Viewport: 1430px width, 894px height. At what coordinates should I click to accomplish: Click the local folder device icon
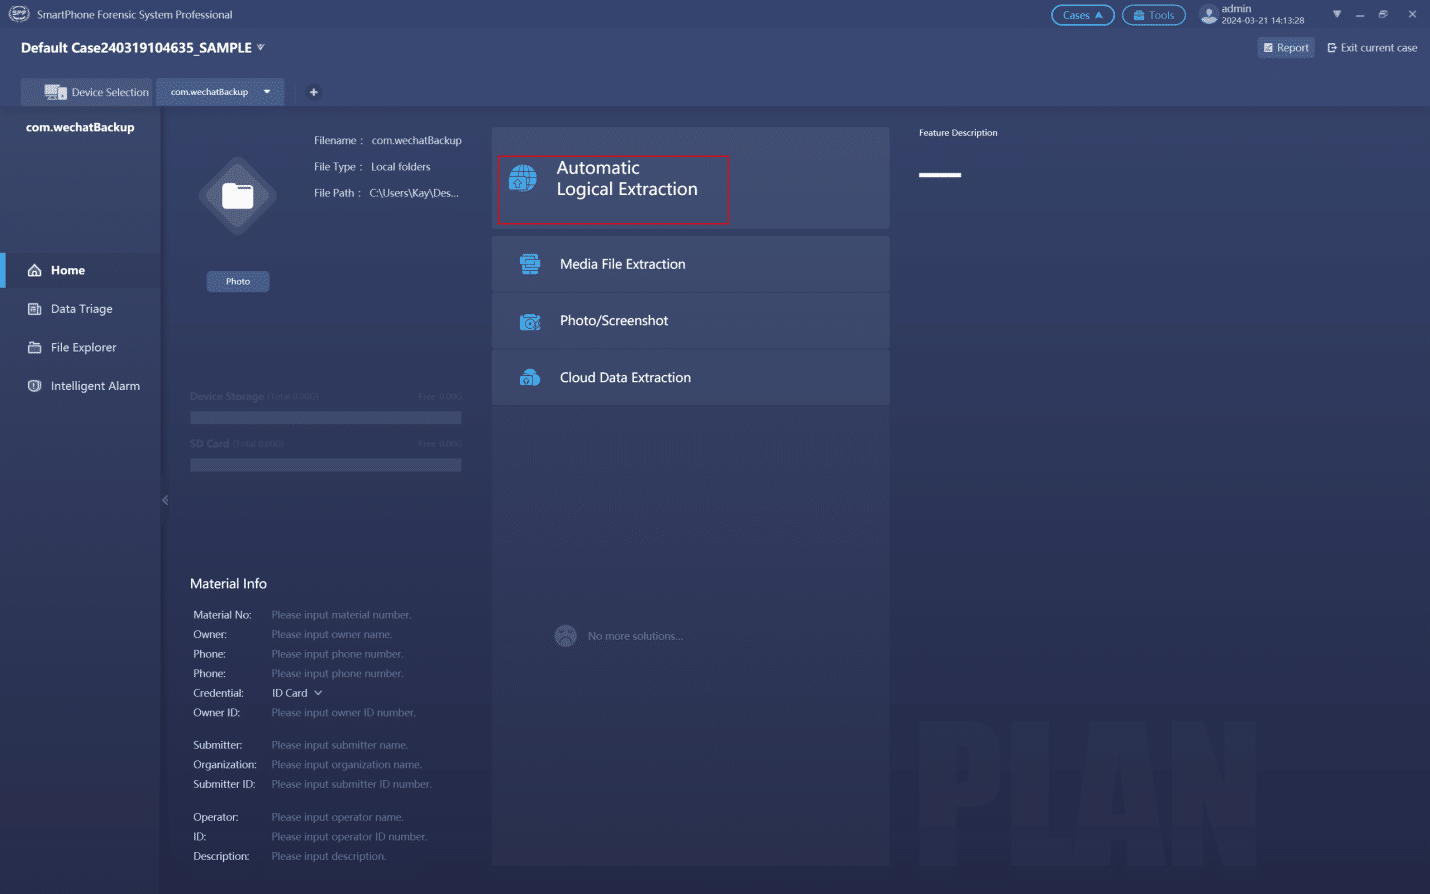click(x=238, y=196)
